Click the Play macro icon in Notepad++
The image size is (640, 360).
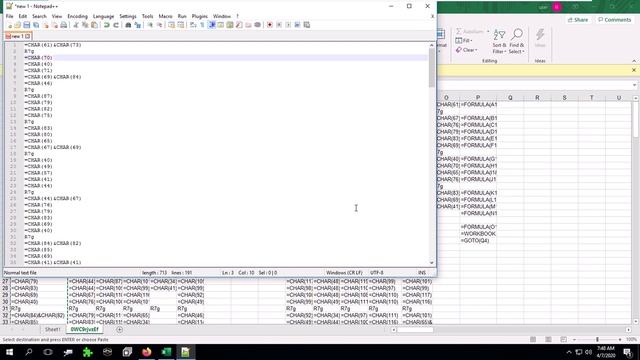288,25
